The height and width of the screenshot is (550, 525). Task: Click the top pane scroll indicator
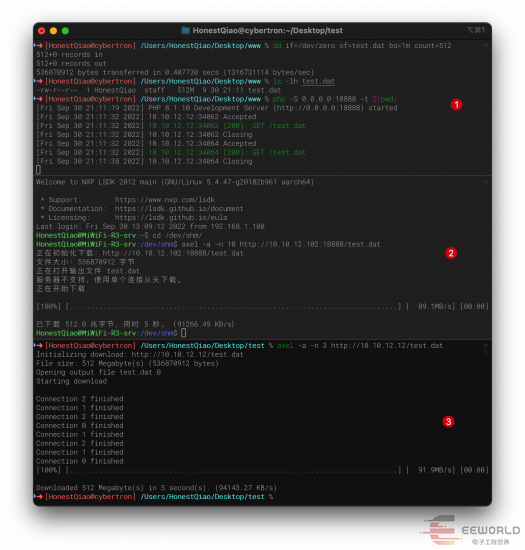pos(486,49)
